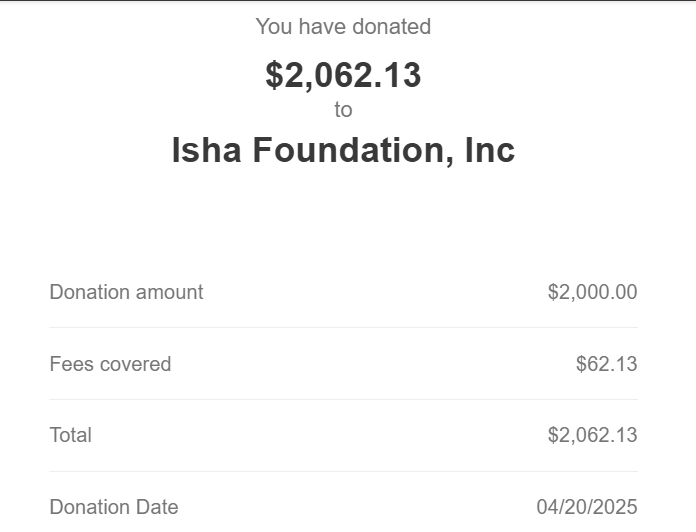Click divider line below Total row

tap(343, 471)
